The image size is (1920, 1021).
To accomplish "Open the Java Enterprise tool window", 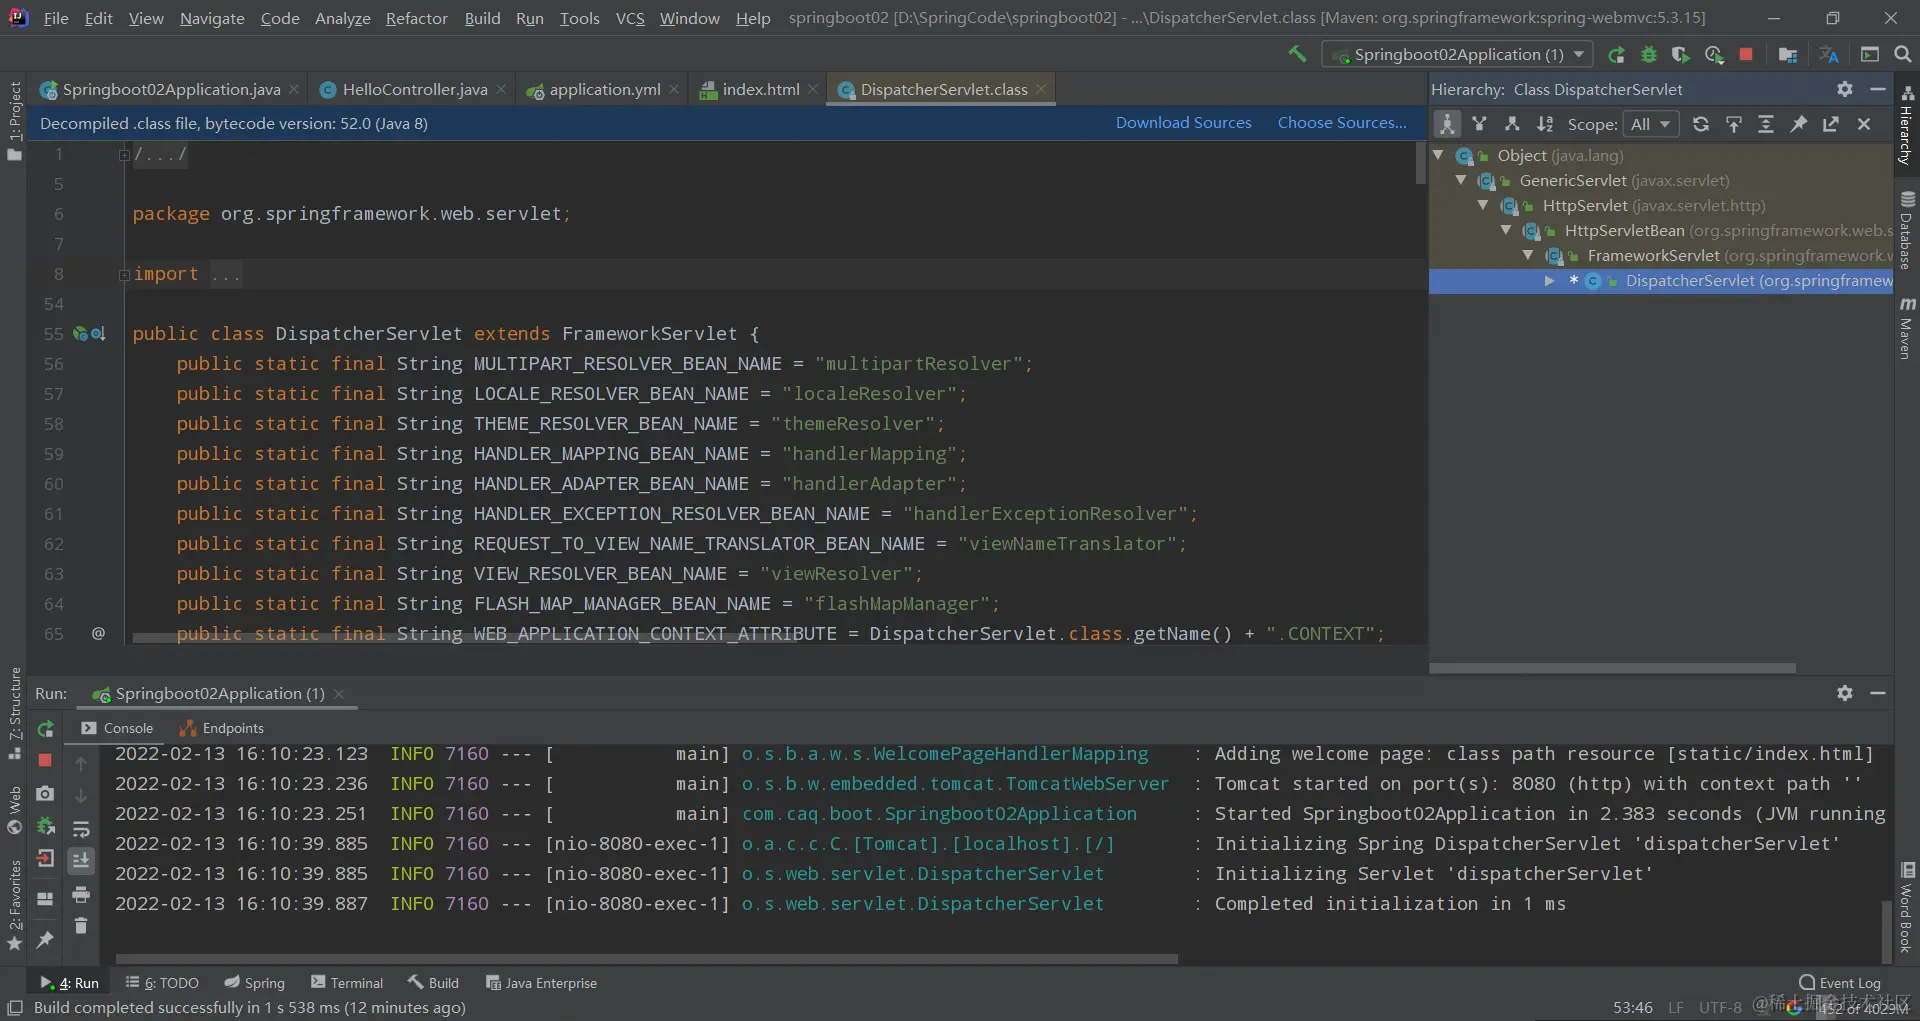I will click(x=541, y=983).
